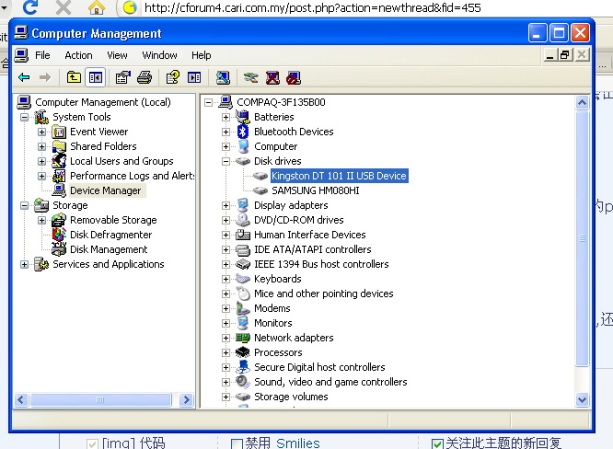This screenshot has height=449, width=613.
Task: Expand the Event Viewer node
Action: (x=41, y=132)
